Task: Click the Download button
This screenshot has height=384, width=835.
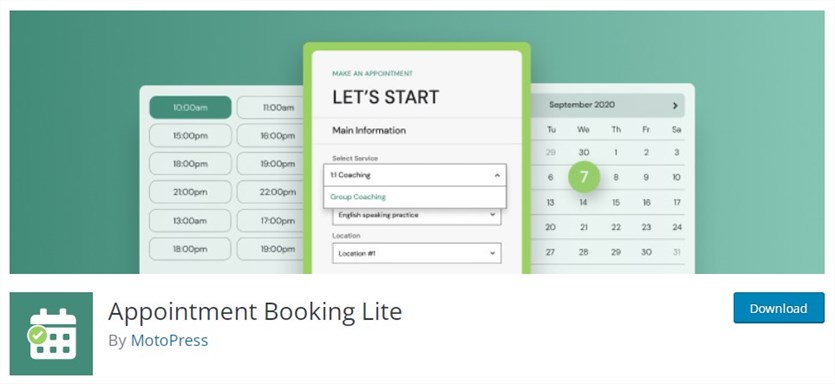Action: [779, 308]
